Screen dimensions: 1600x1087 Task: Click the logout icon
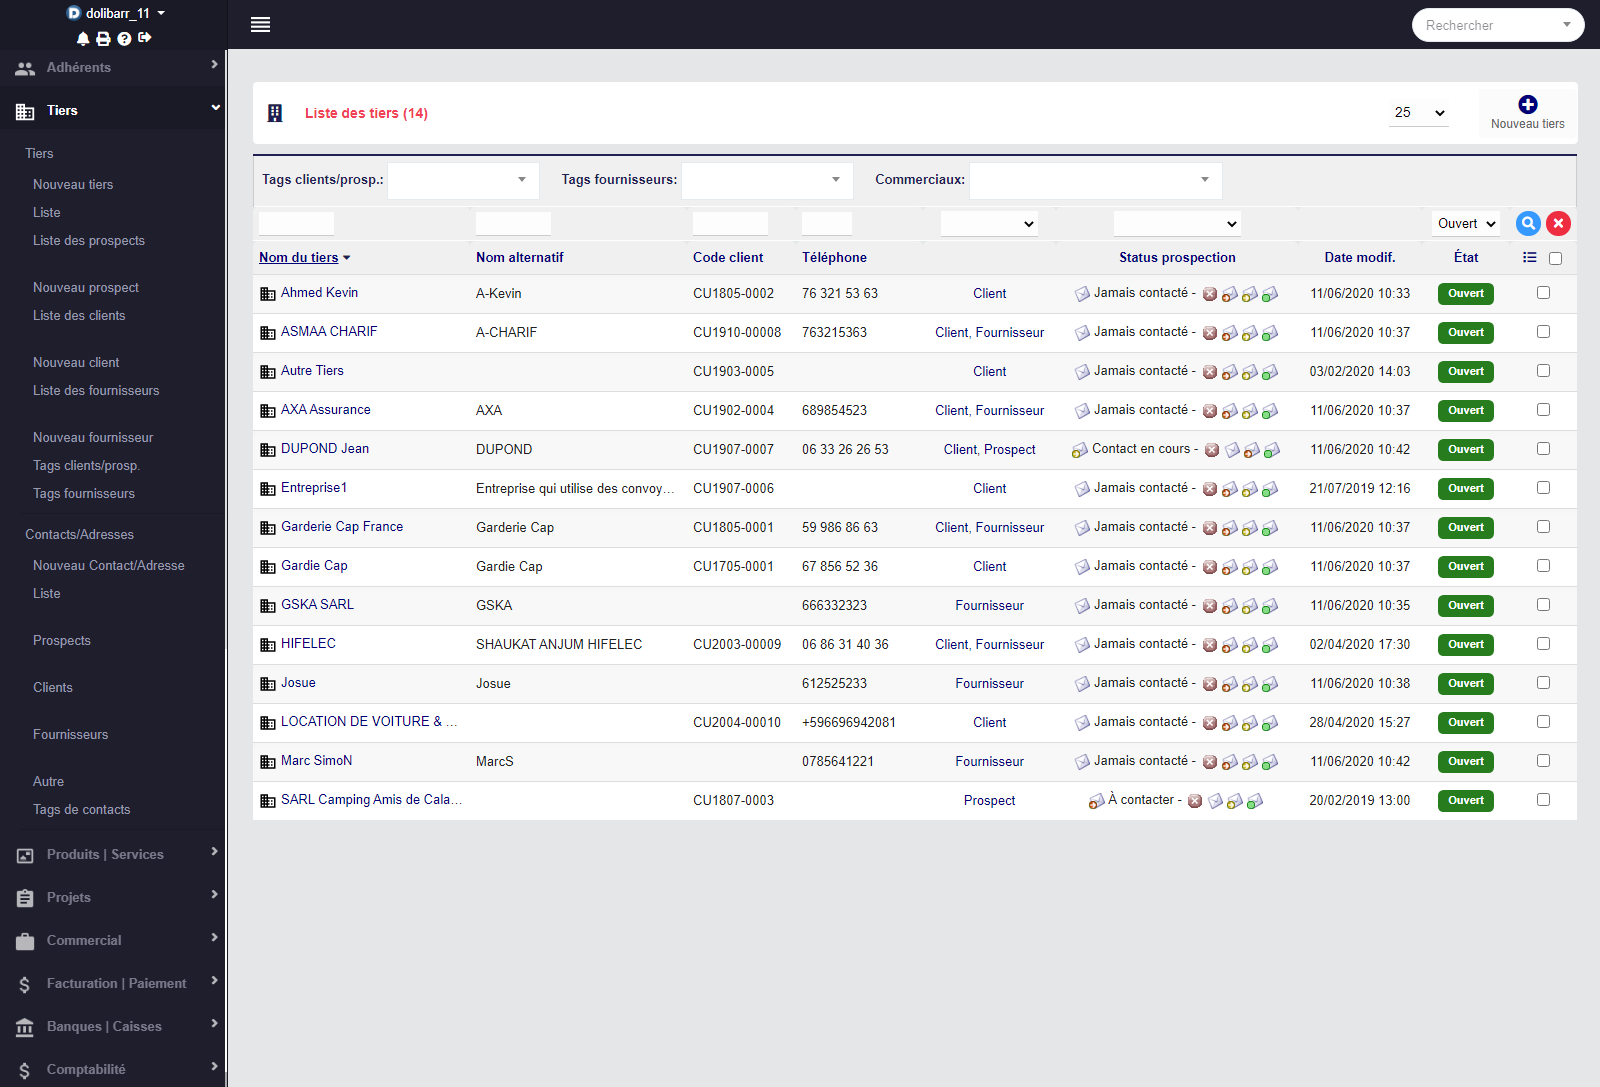point(145,38)
